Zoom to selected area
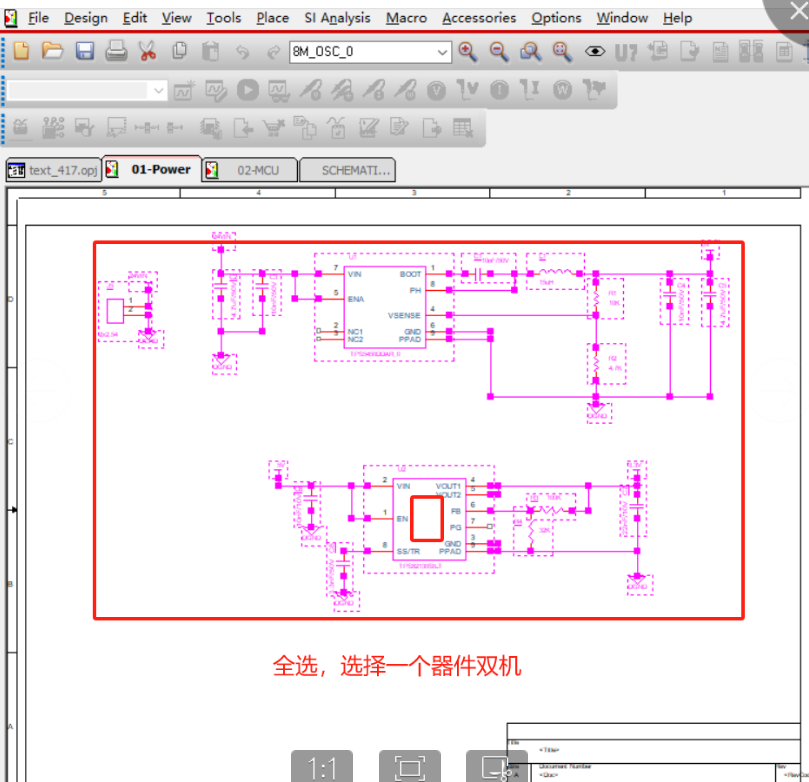This screenshot has height=782, width=809. [x=530, y=52]
